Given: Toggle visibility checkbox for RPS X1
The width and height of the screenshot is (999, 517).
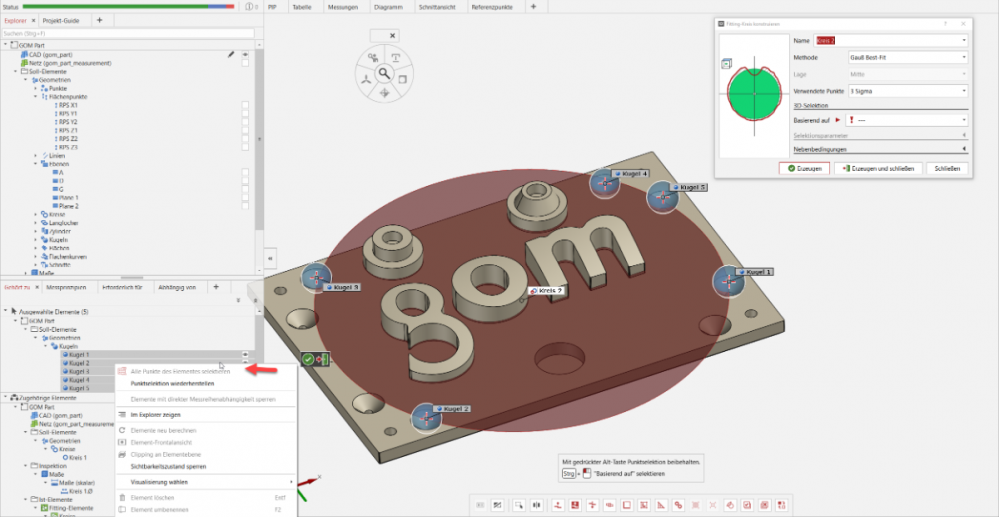Looking at the screenshot, I should (245, 105).
